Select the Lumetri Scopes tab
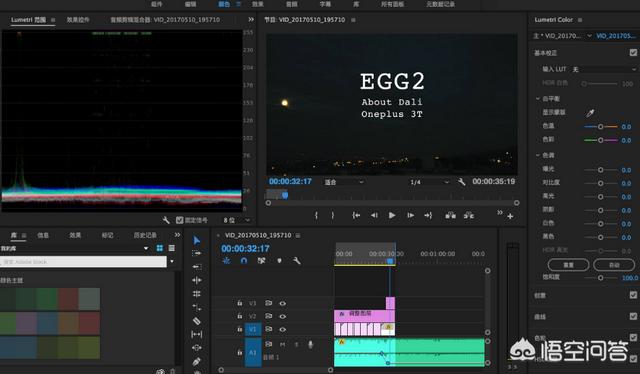The image size is (640, 374). tap(29, 20)
